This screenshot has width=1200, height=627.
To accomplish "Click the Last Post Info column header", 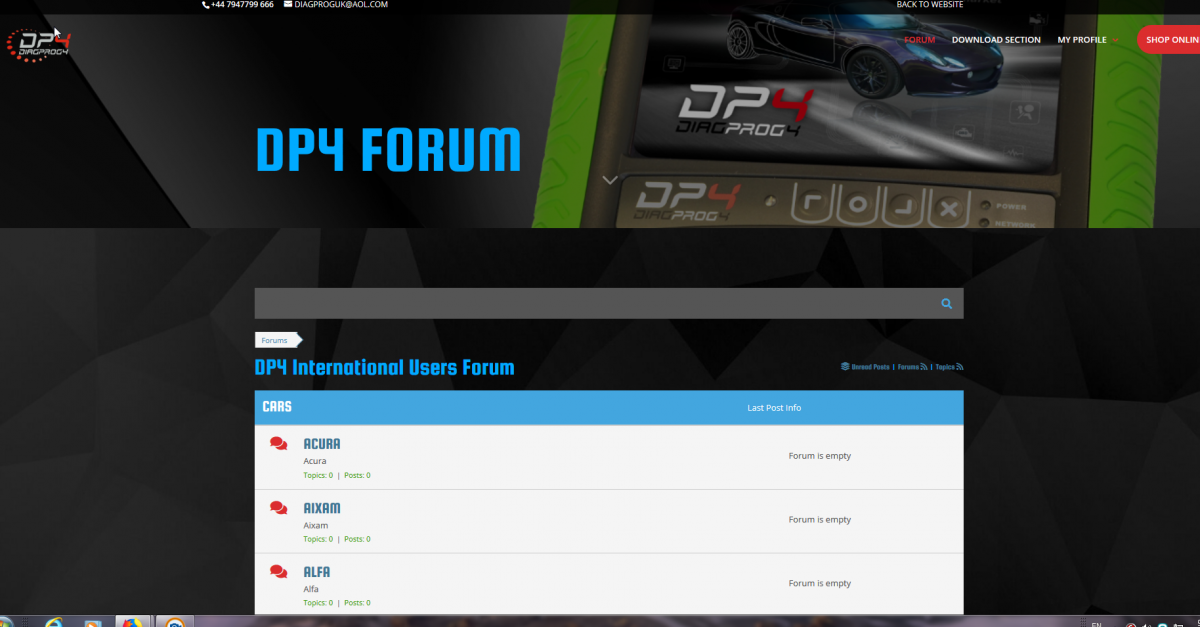I will (x=774, y=408).
